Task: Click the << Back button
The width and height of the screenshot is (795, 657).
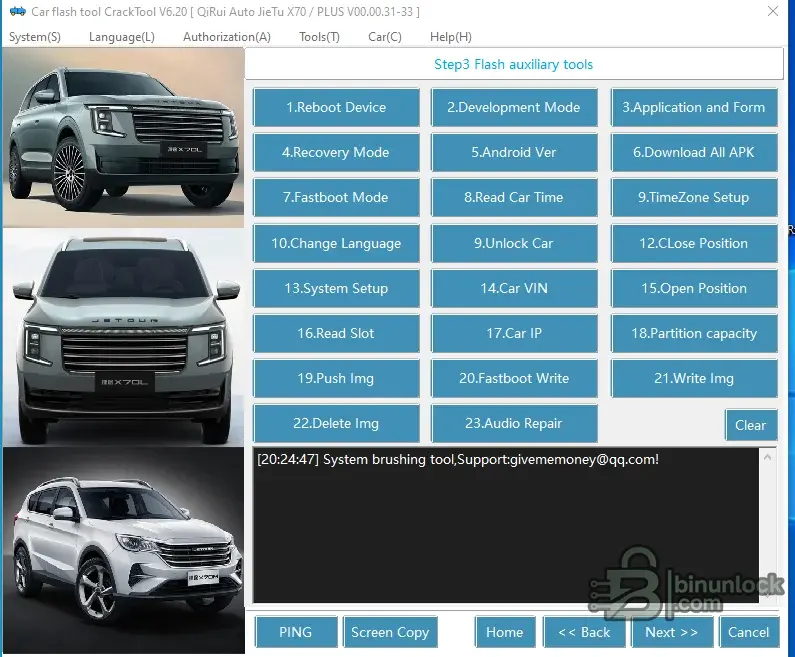Action: pos(584,632)
